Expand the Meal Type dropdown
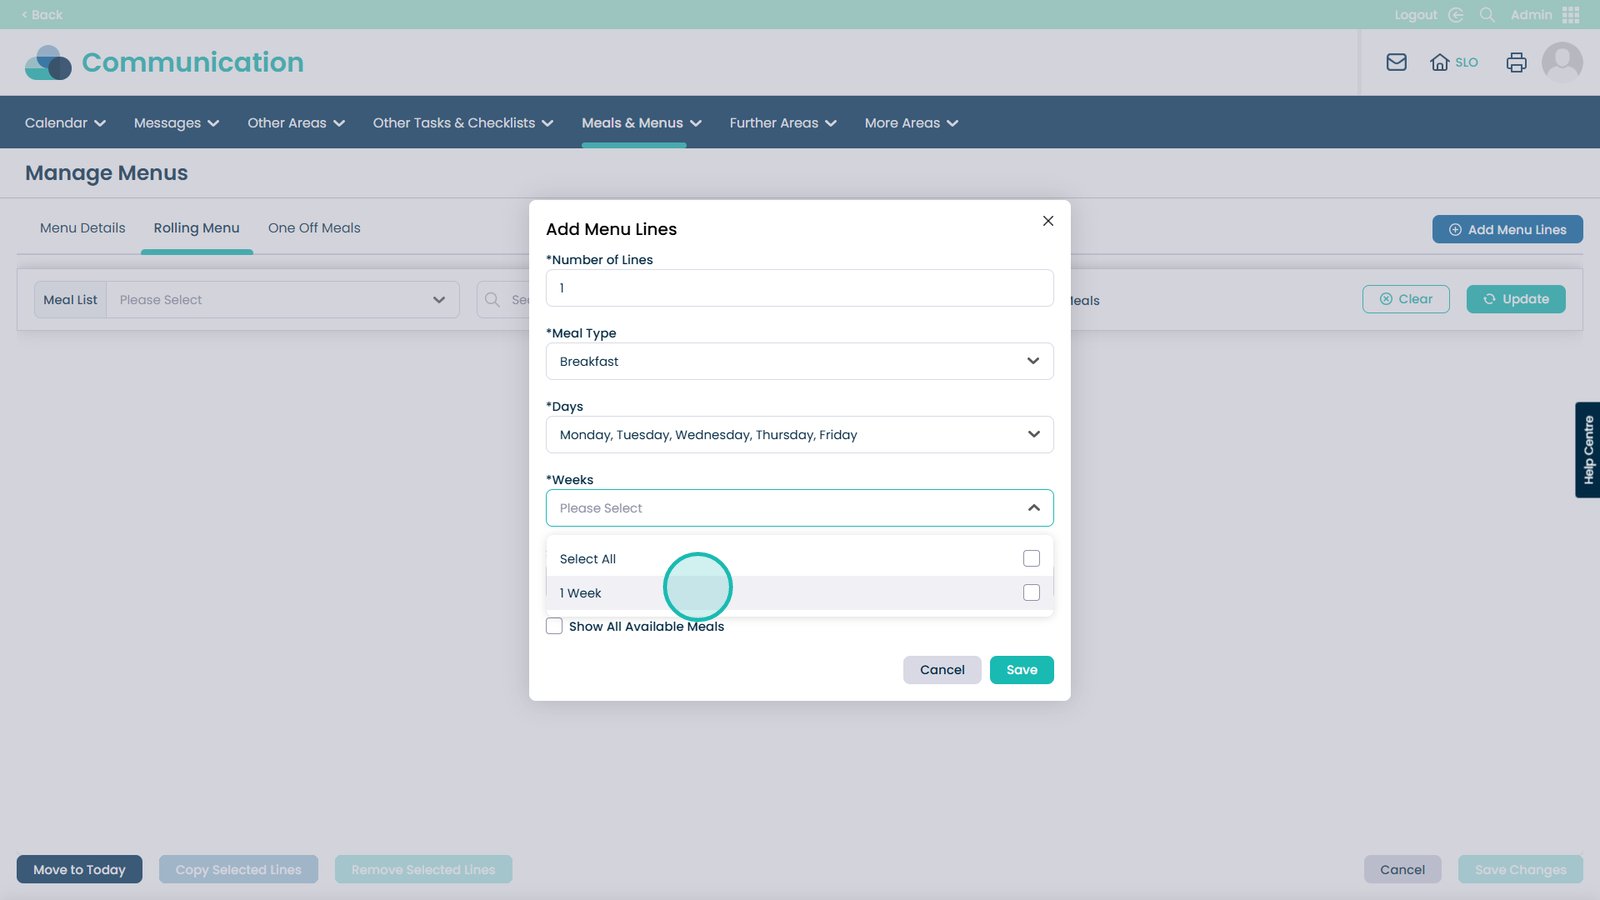This screenshot has width=1600, height=900. pyautogui.click(x=799, y=361)
